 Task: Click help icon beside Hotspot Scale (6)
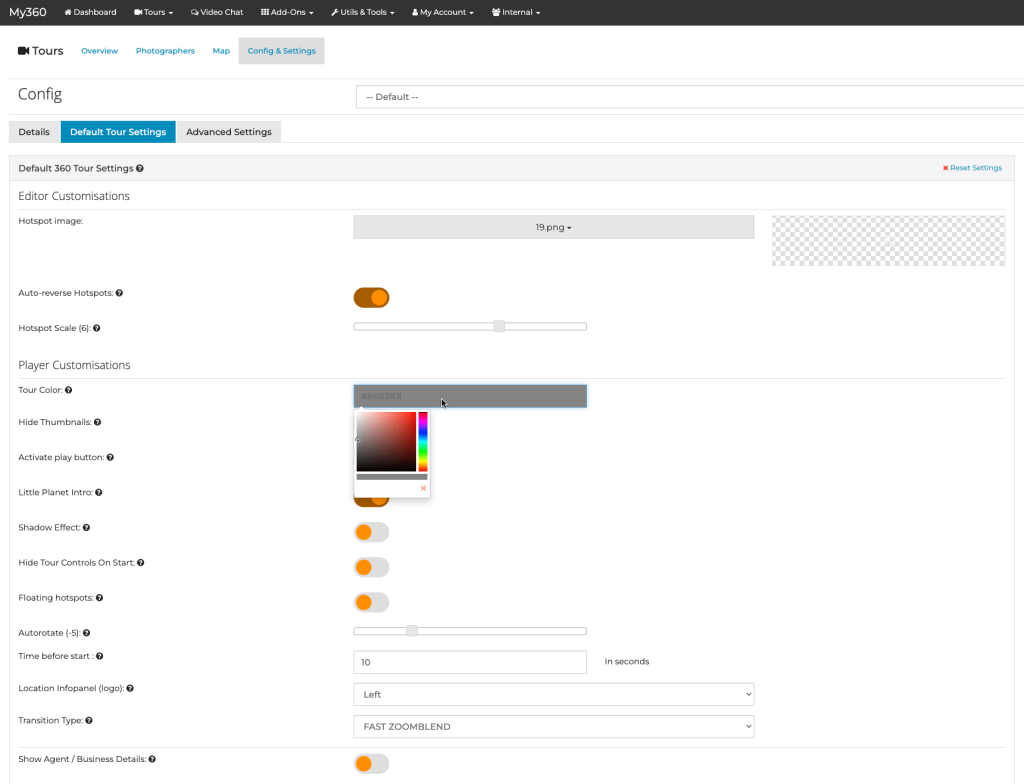click(97, 328)
